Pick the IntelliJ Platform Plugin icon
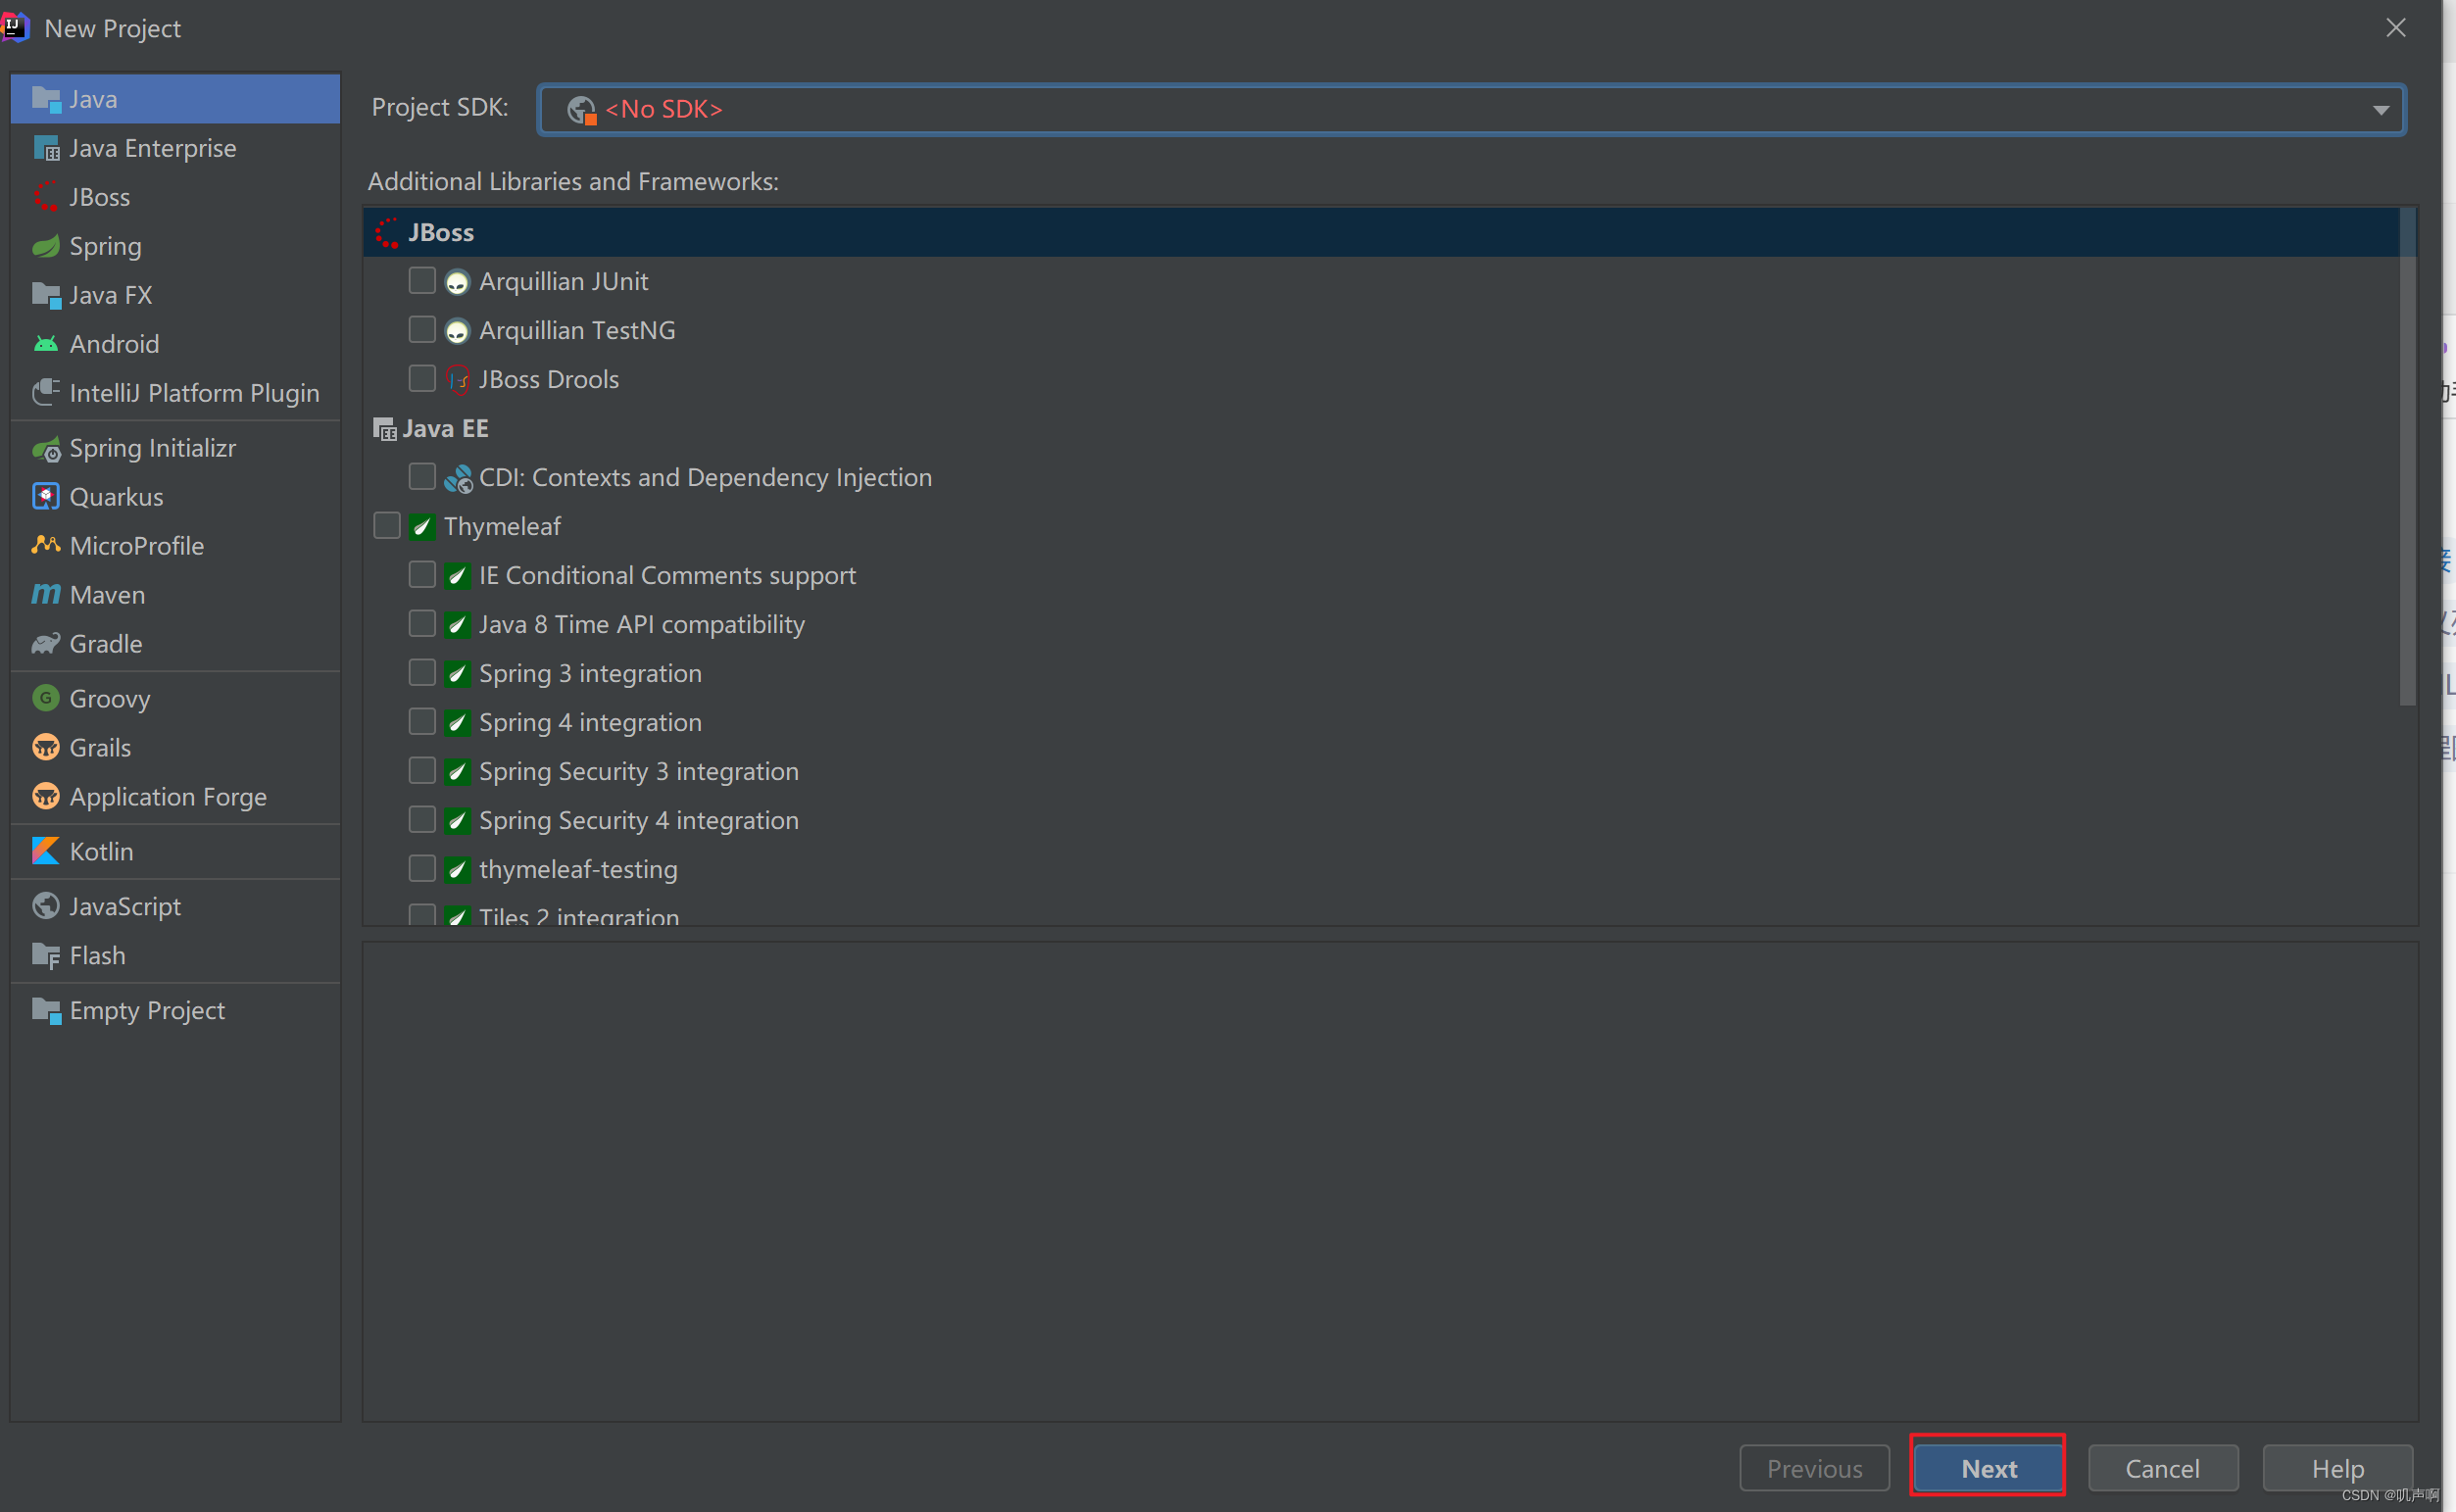2456x1512 pixels. pos(46,392)
